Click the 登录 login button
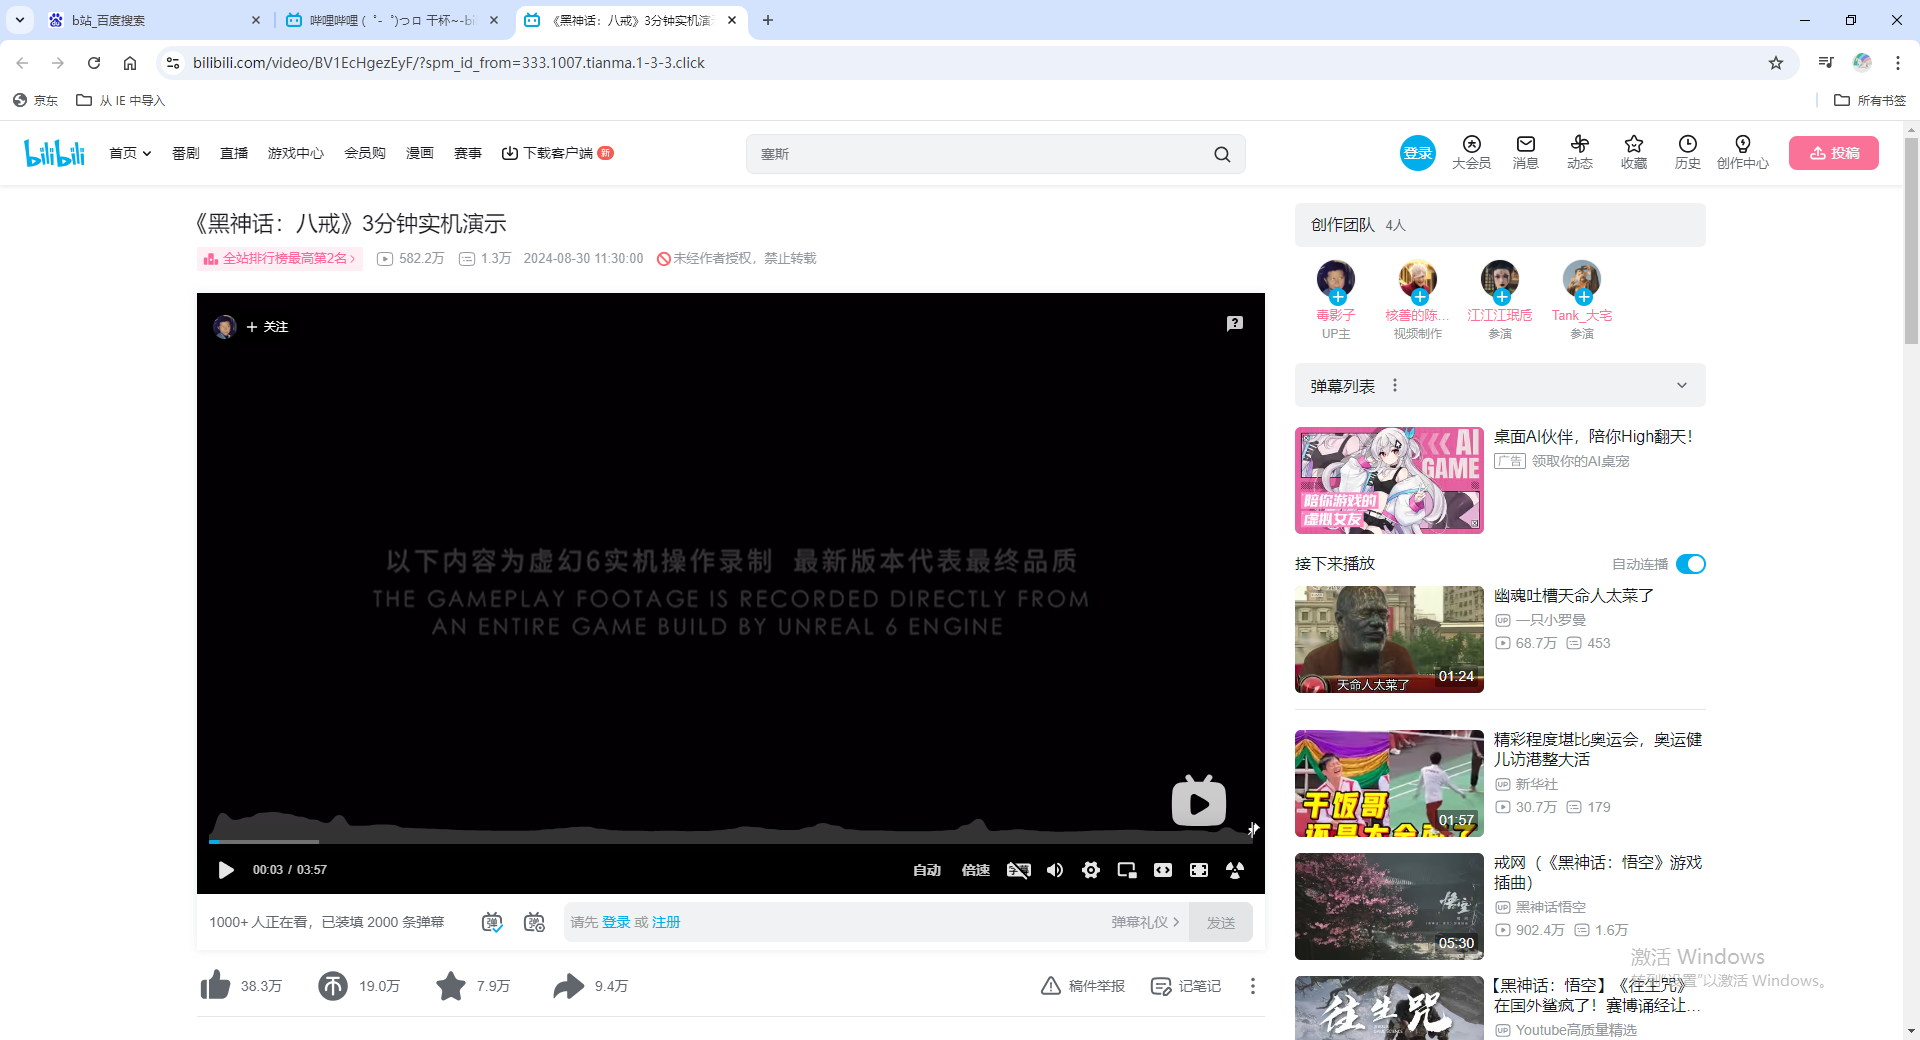The height and width of the screenshot is (1040, 1920). [x=1418, y=153]
